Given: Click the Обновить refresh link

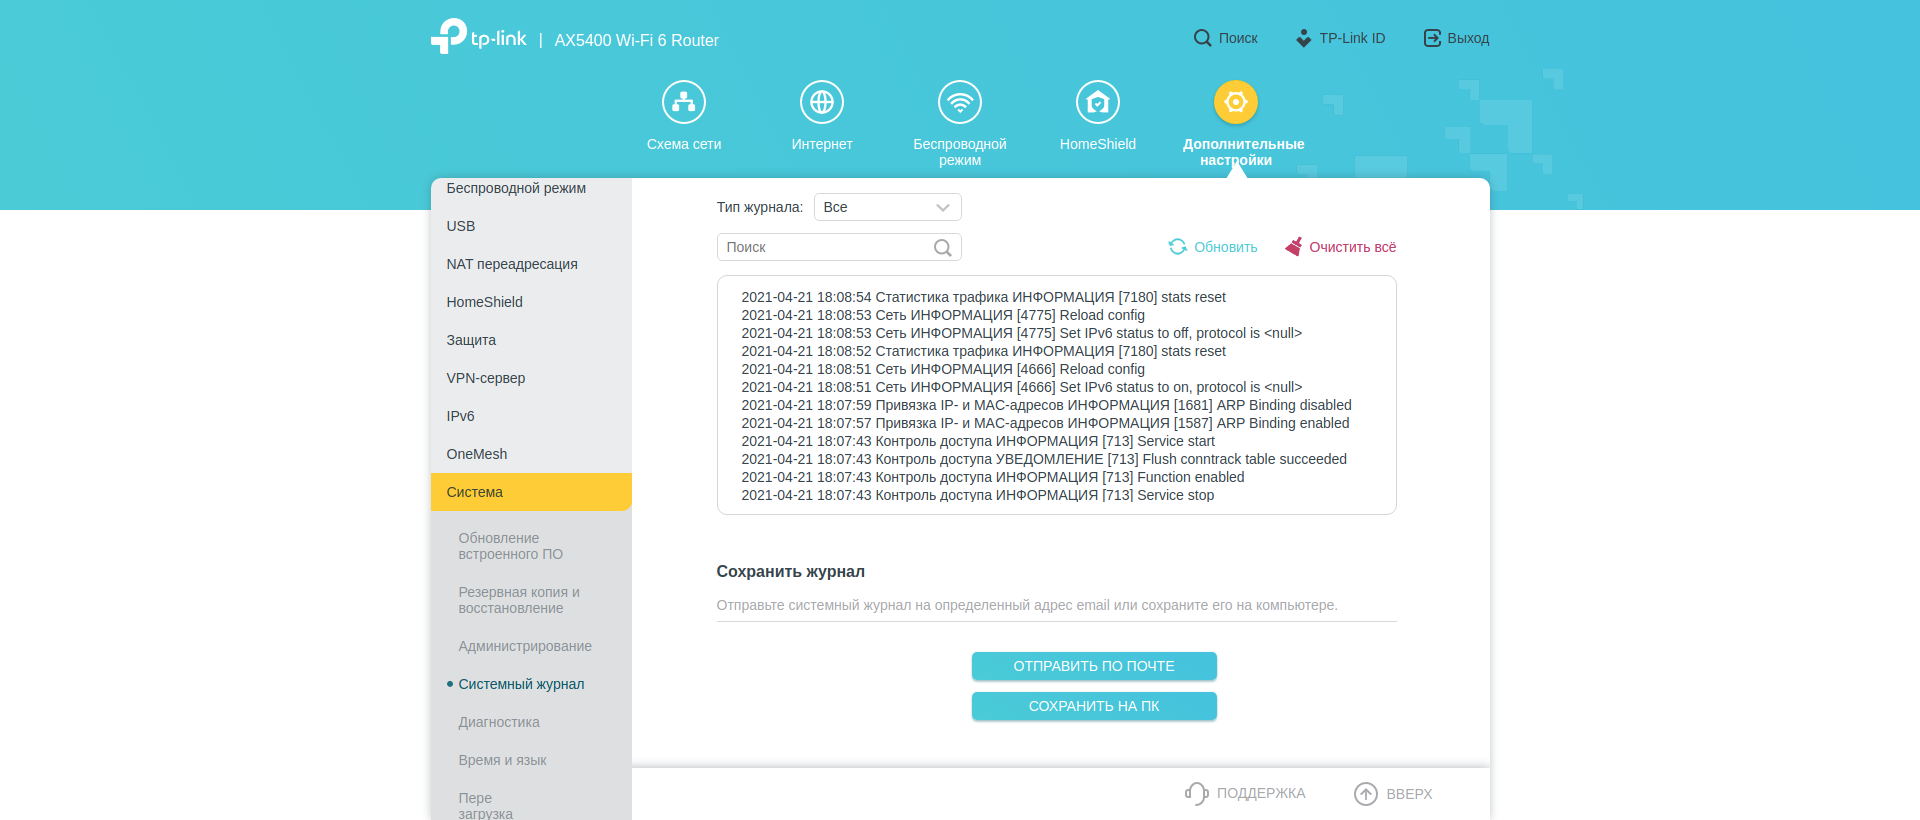Looking at the screenshot, I should point(1213,247).
